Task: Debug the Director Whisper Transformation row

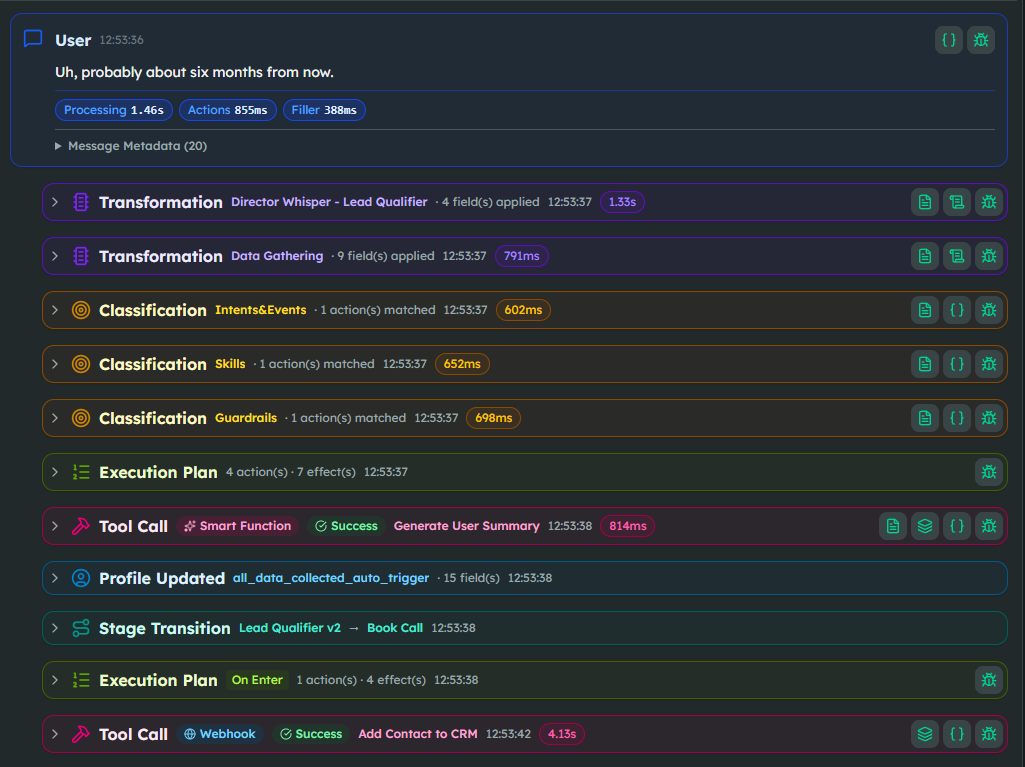Action: 988,202
